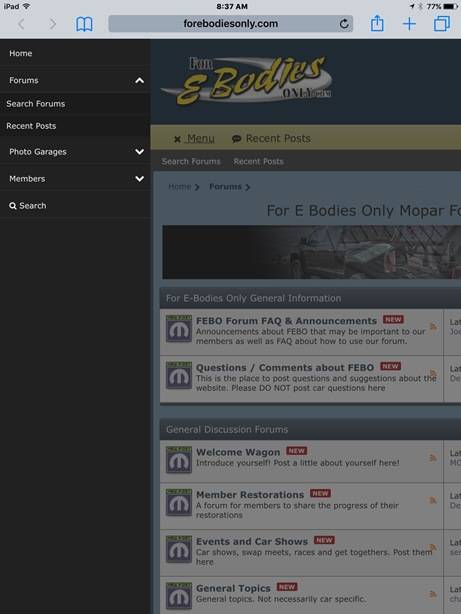The width and height of the screenshot is (461, 614).
Task: Expand the Members sidebar menu
Action: (139, 179)
